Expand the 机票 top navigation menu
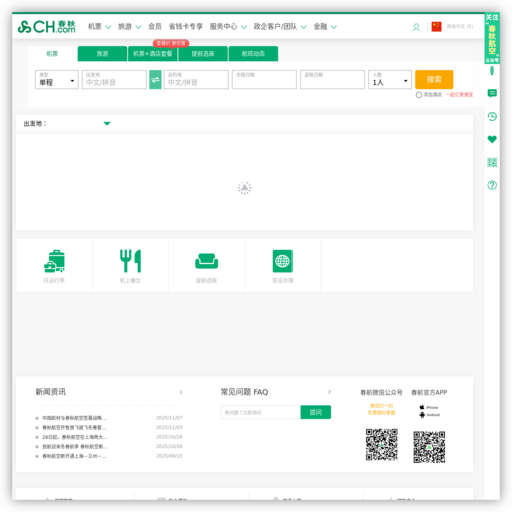The height and width of the screenshot is (512, 512). pyautogui.click(x=99, y=27)
